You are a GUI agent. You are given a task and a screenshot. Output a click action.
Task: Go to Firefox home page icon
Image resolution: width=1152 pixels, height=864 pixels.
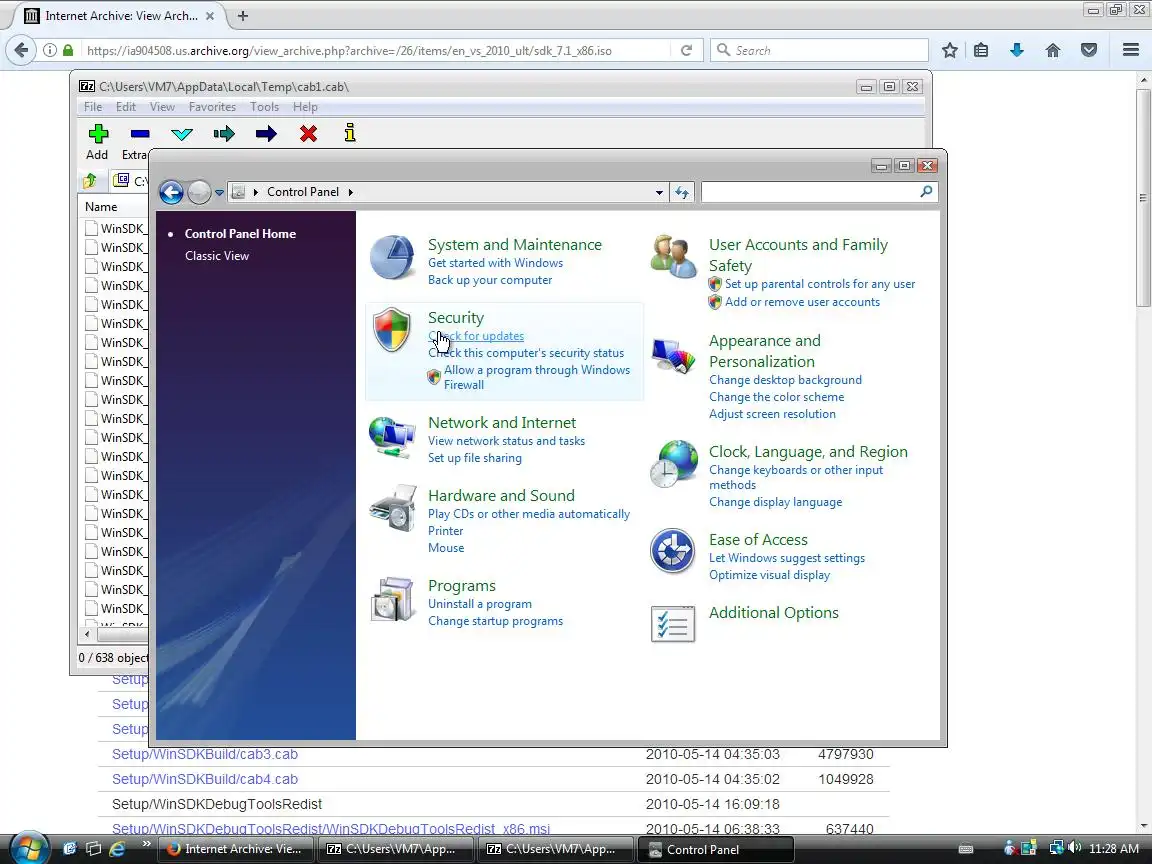pos(1053,50)
